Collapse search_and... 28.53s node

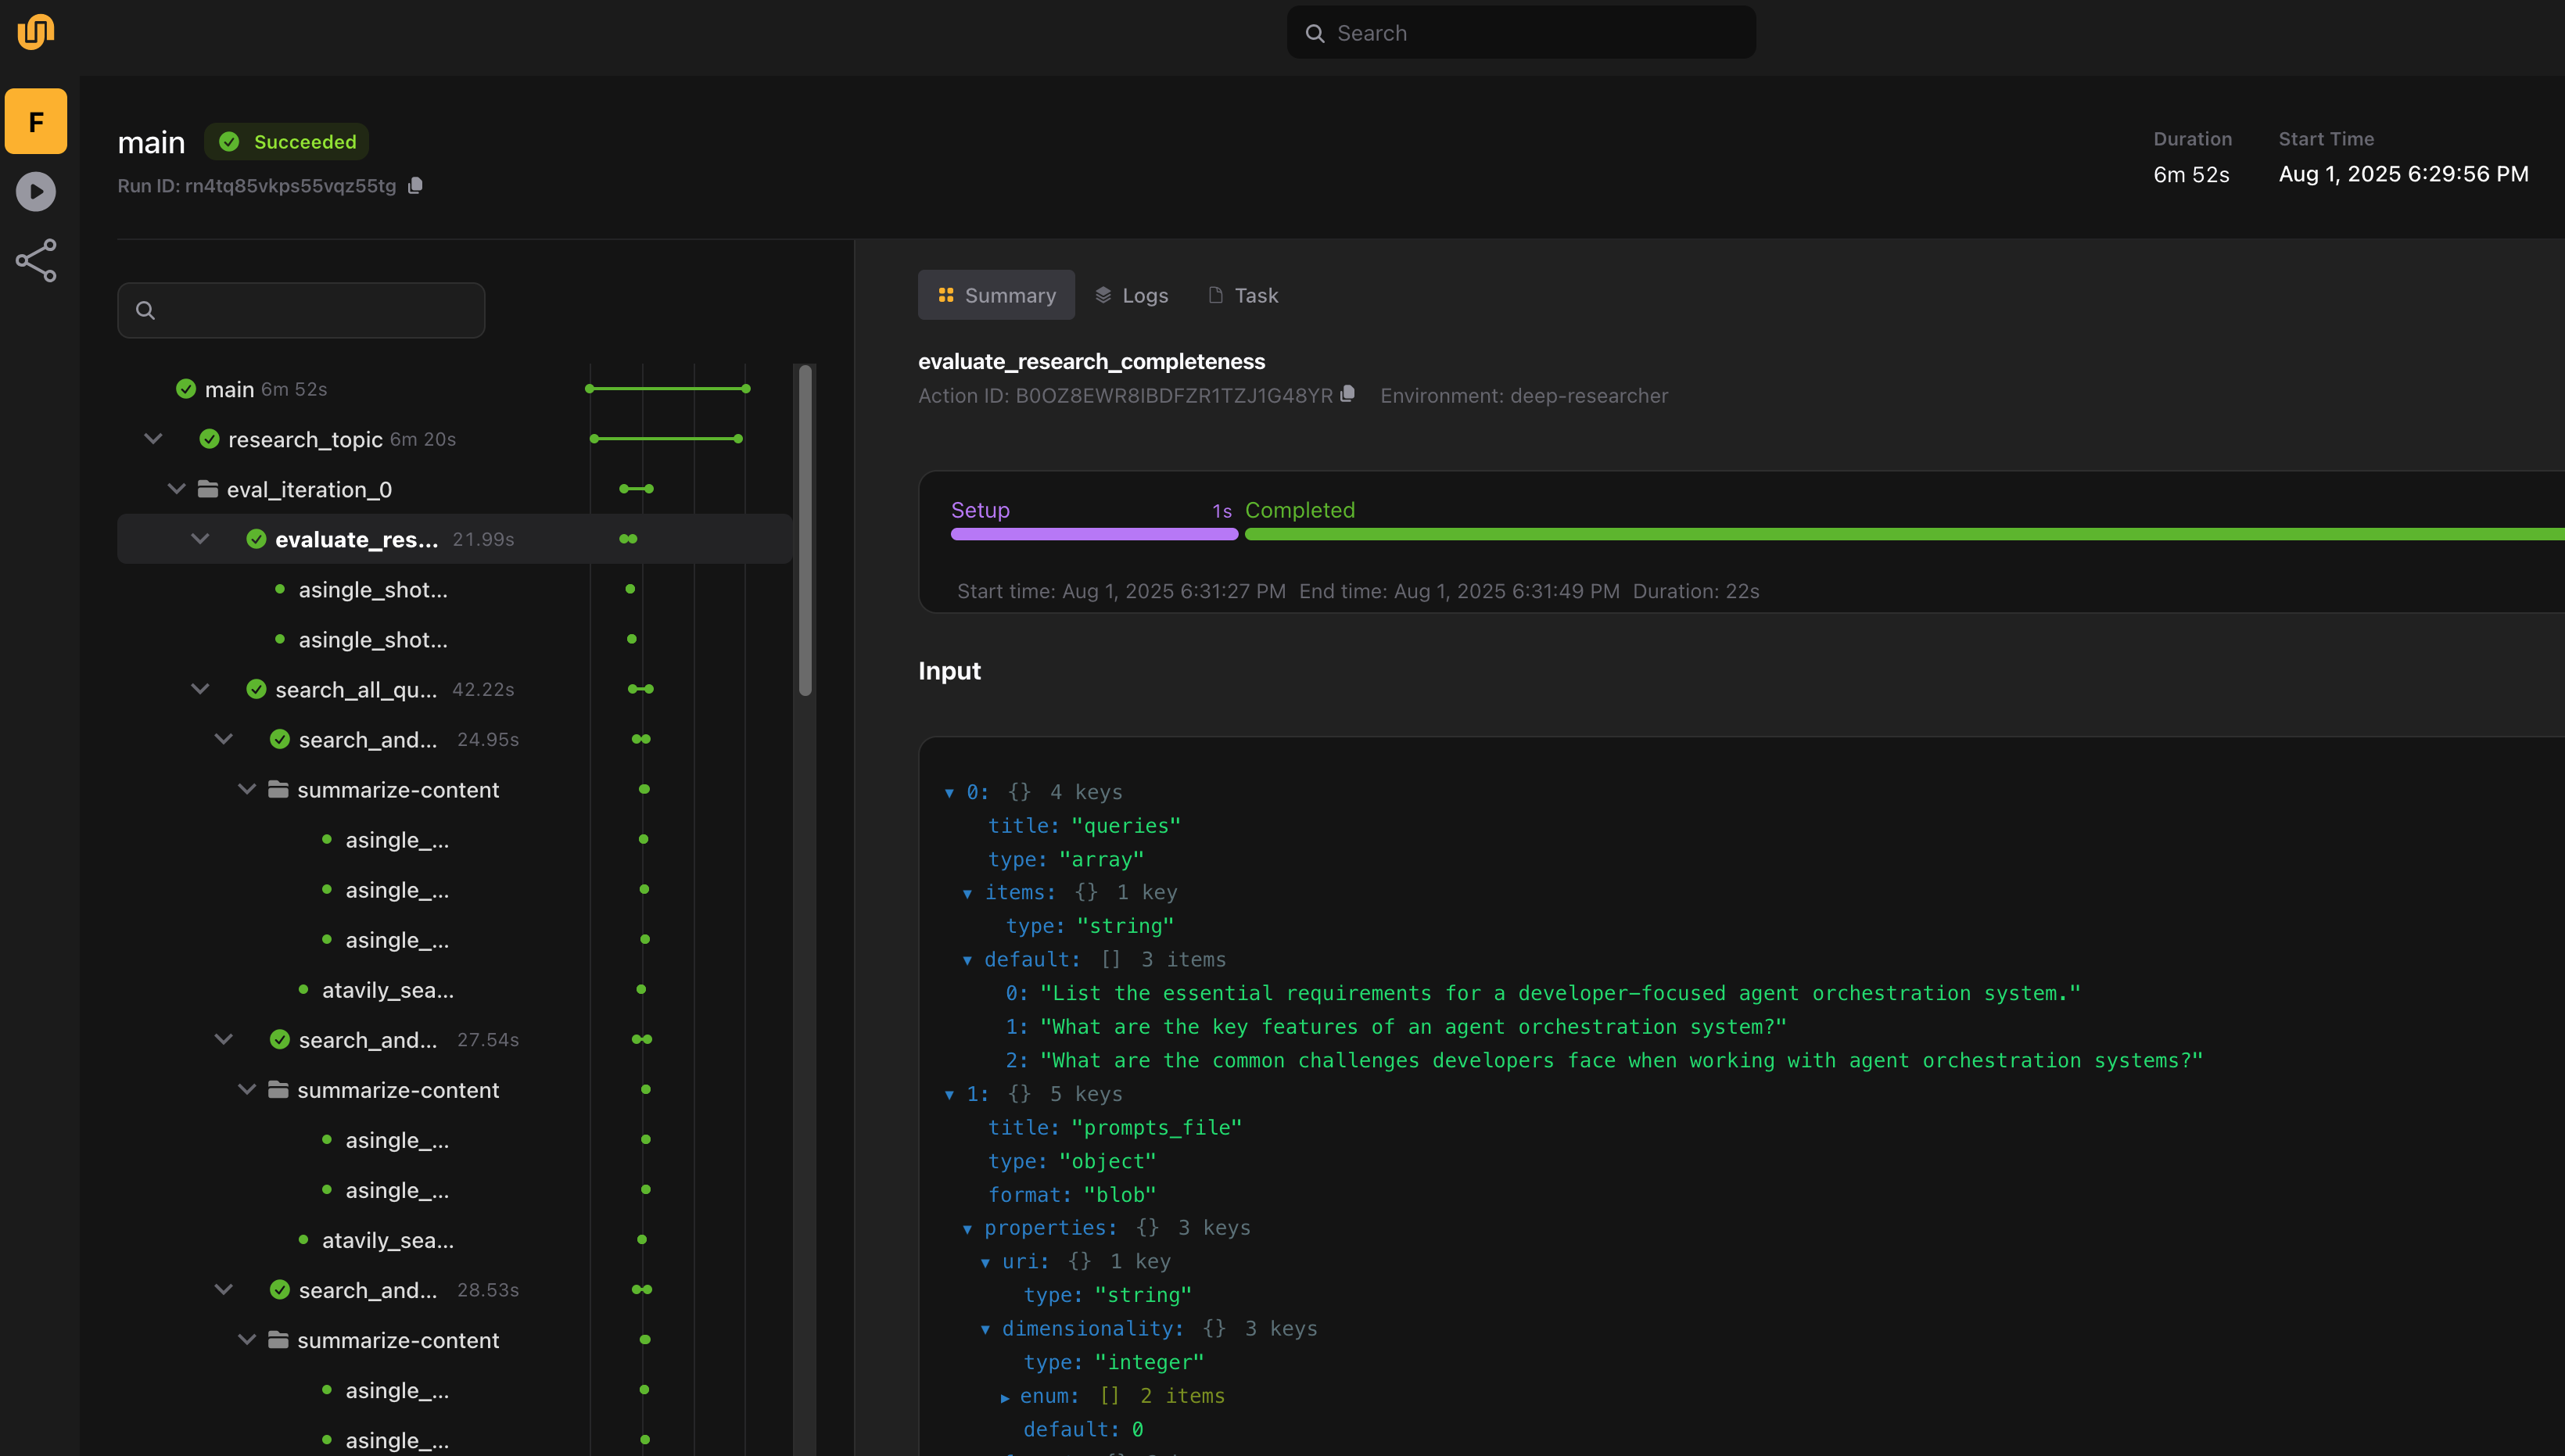click(223, 1289)
